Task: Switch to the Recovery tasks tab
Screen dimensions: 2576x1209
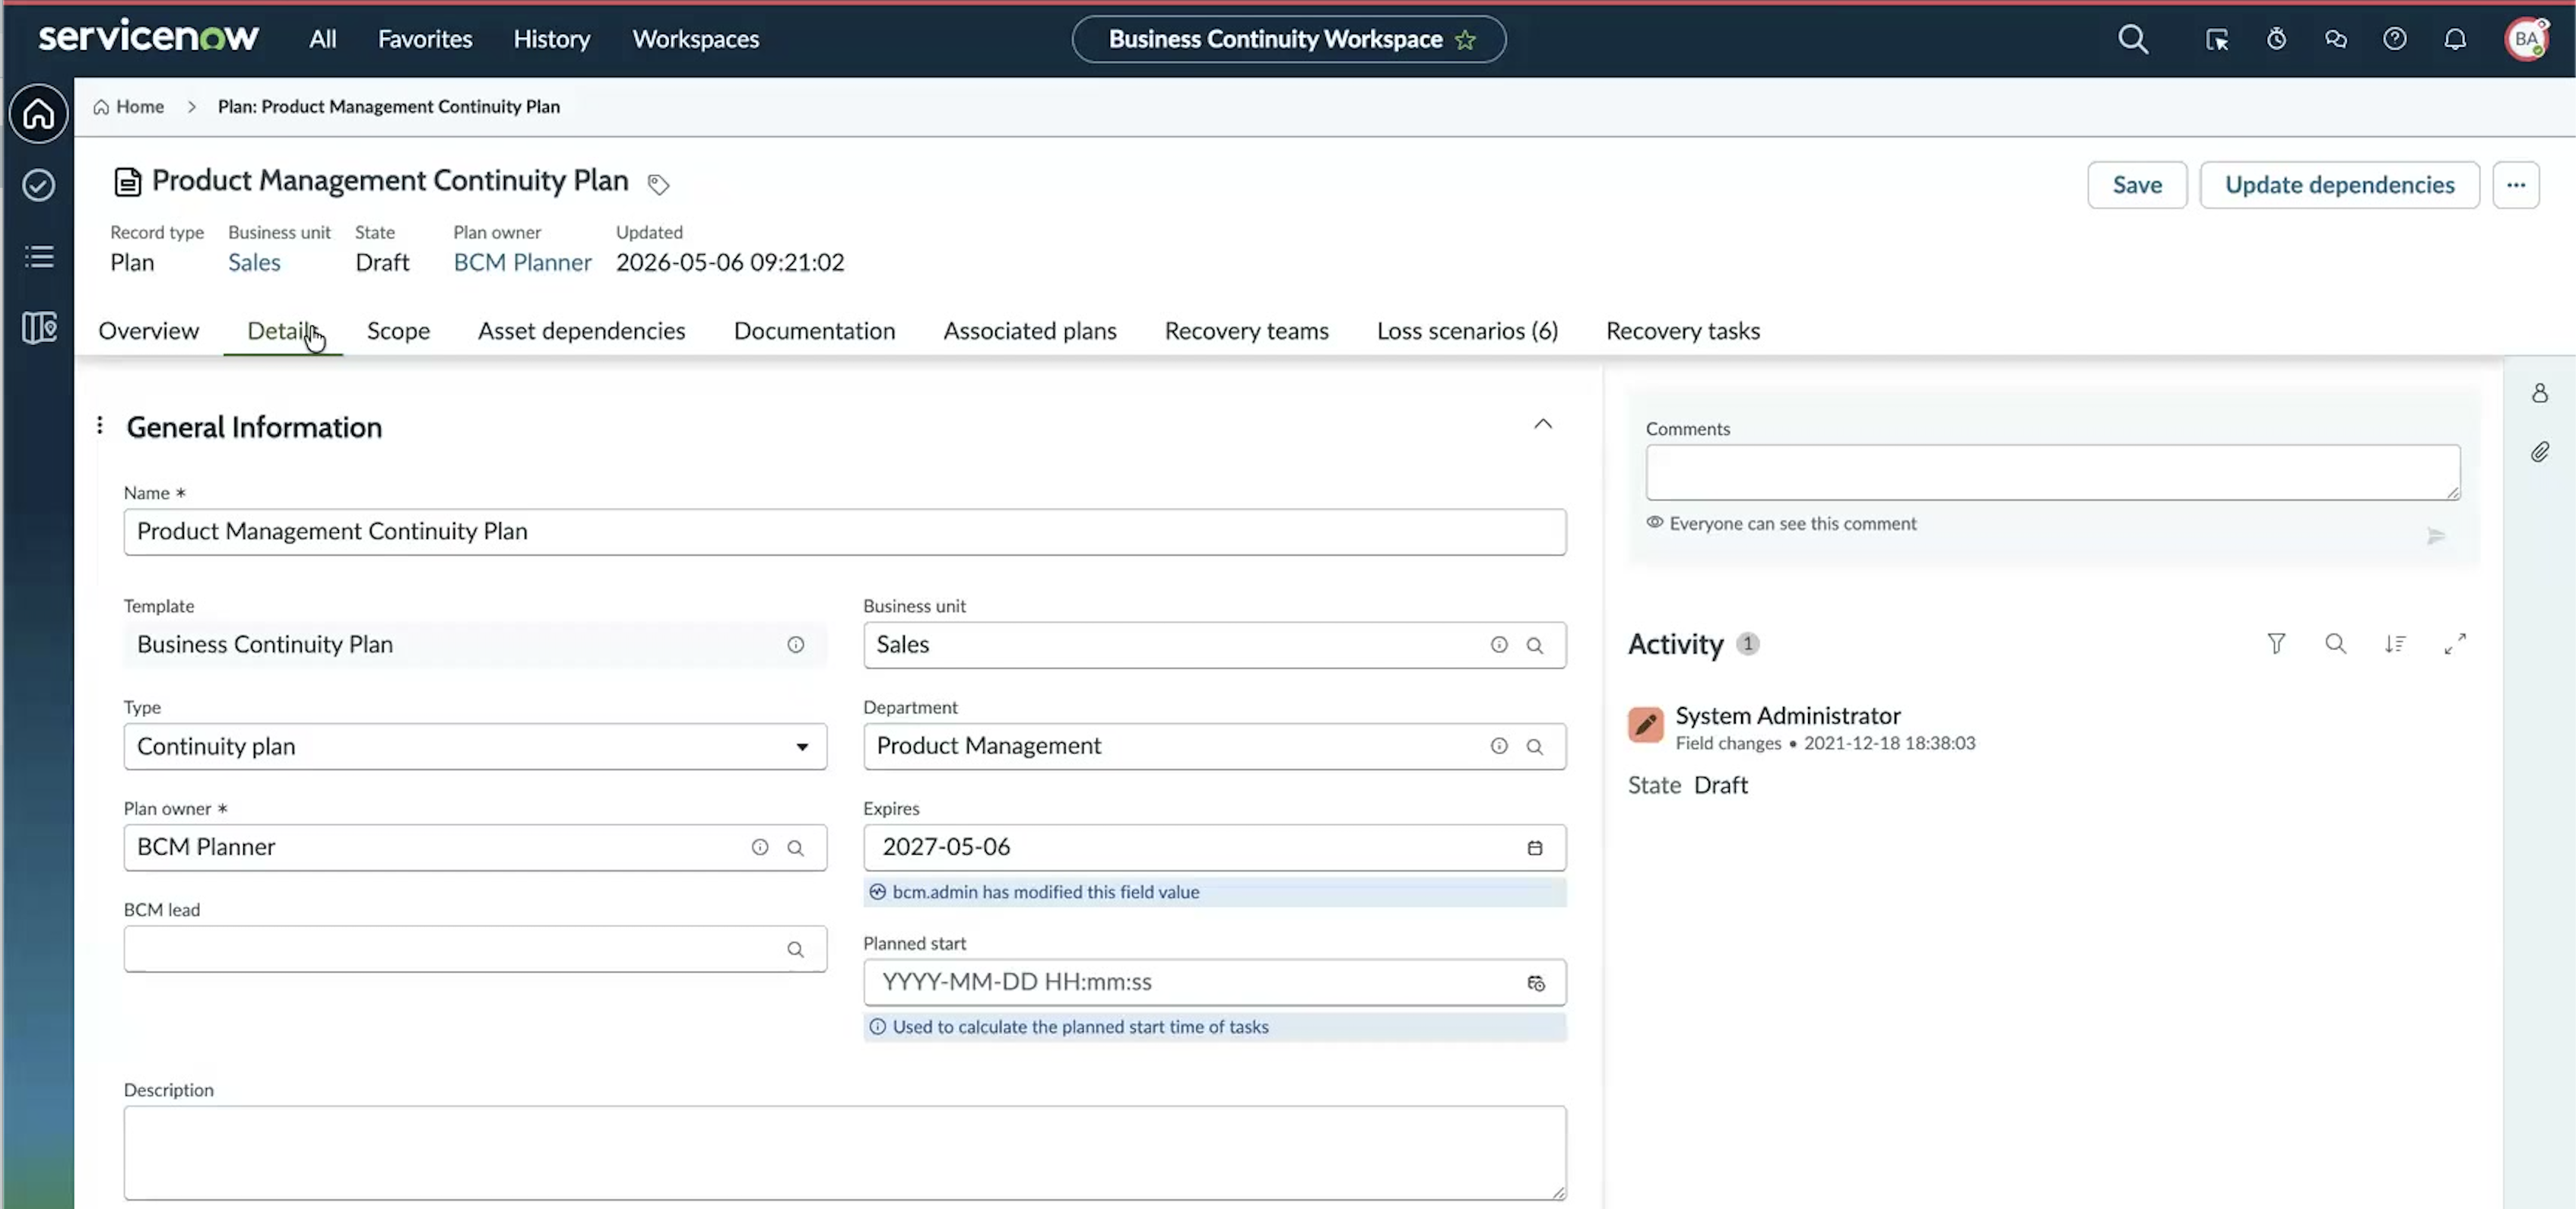Action: click(1683, 331)
